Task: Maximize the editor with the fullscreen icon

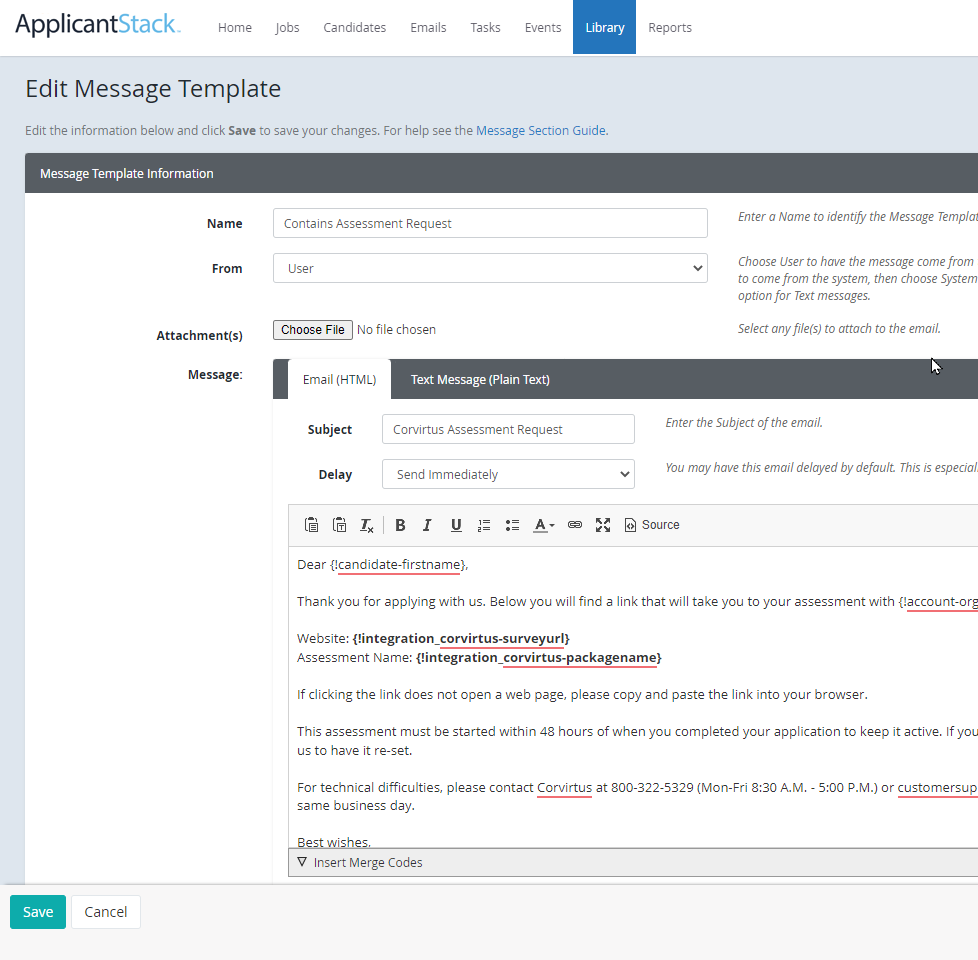Action: pyautogui.click(x=602, y=524)
